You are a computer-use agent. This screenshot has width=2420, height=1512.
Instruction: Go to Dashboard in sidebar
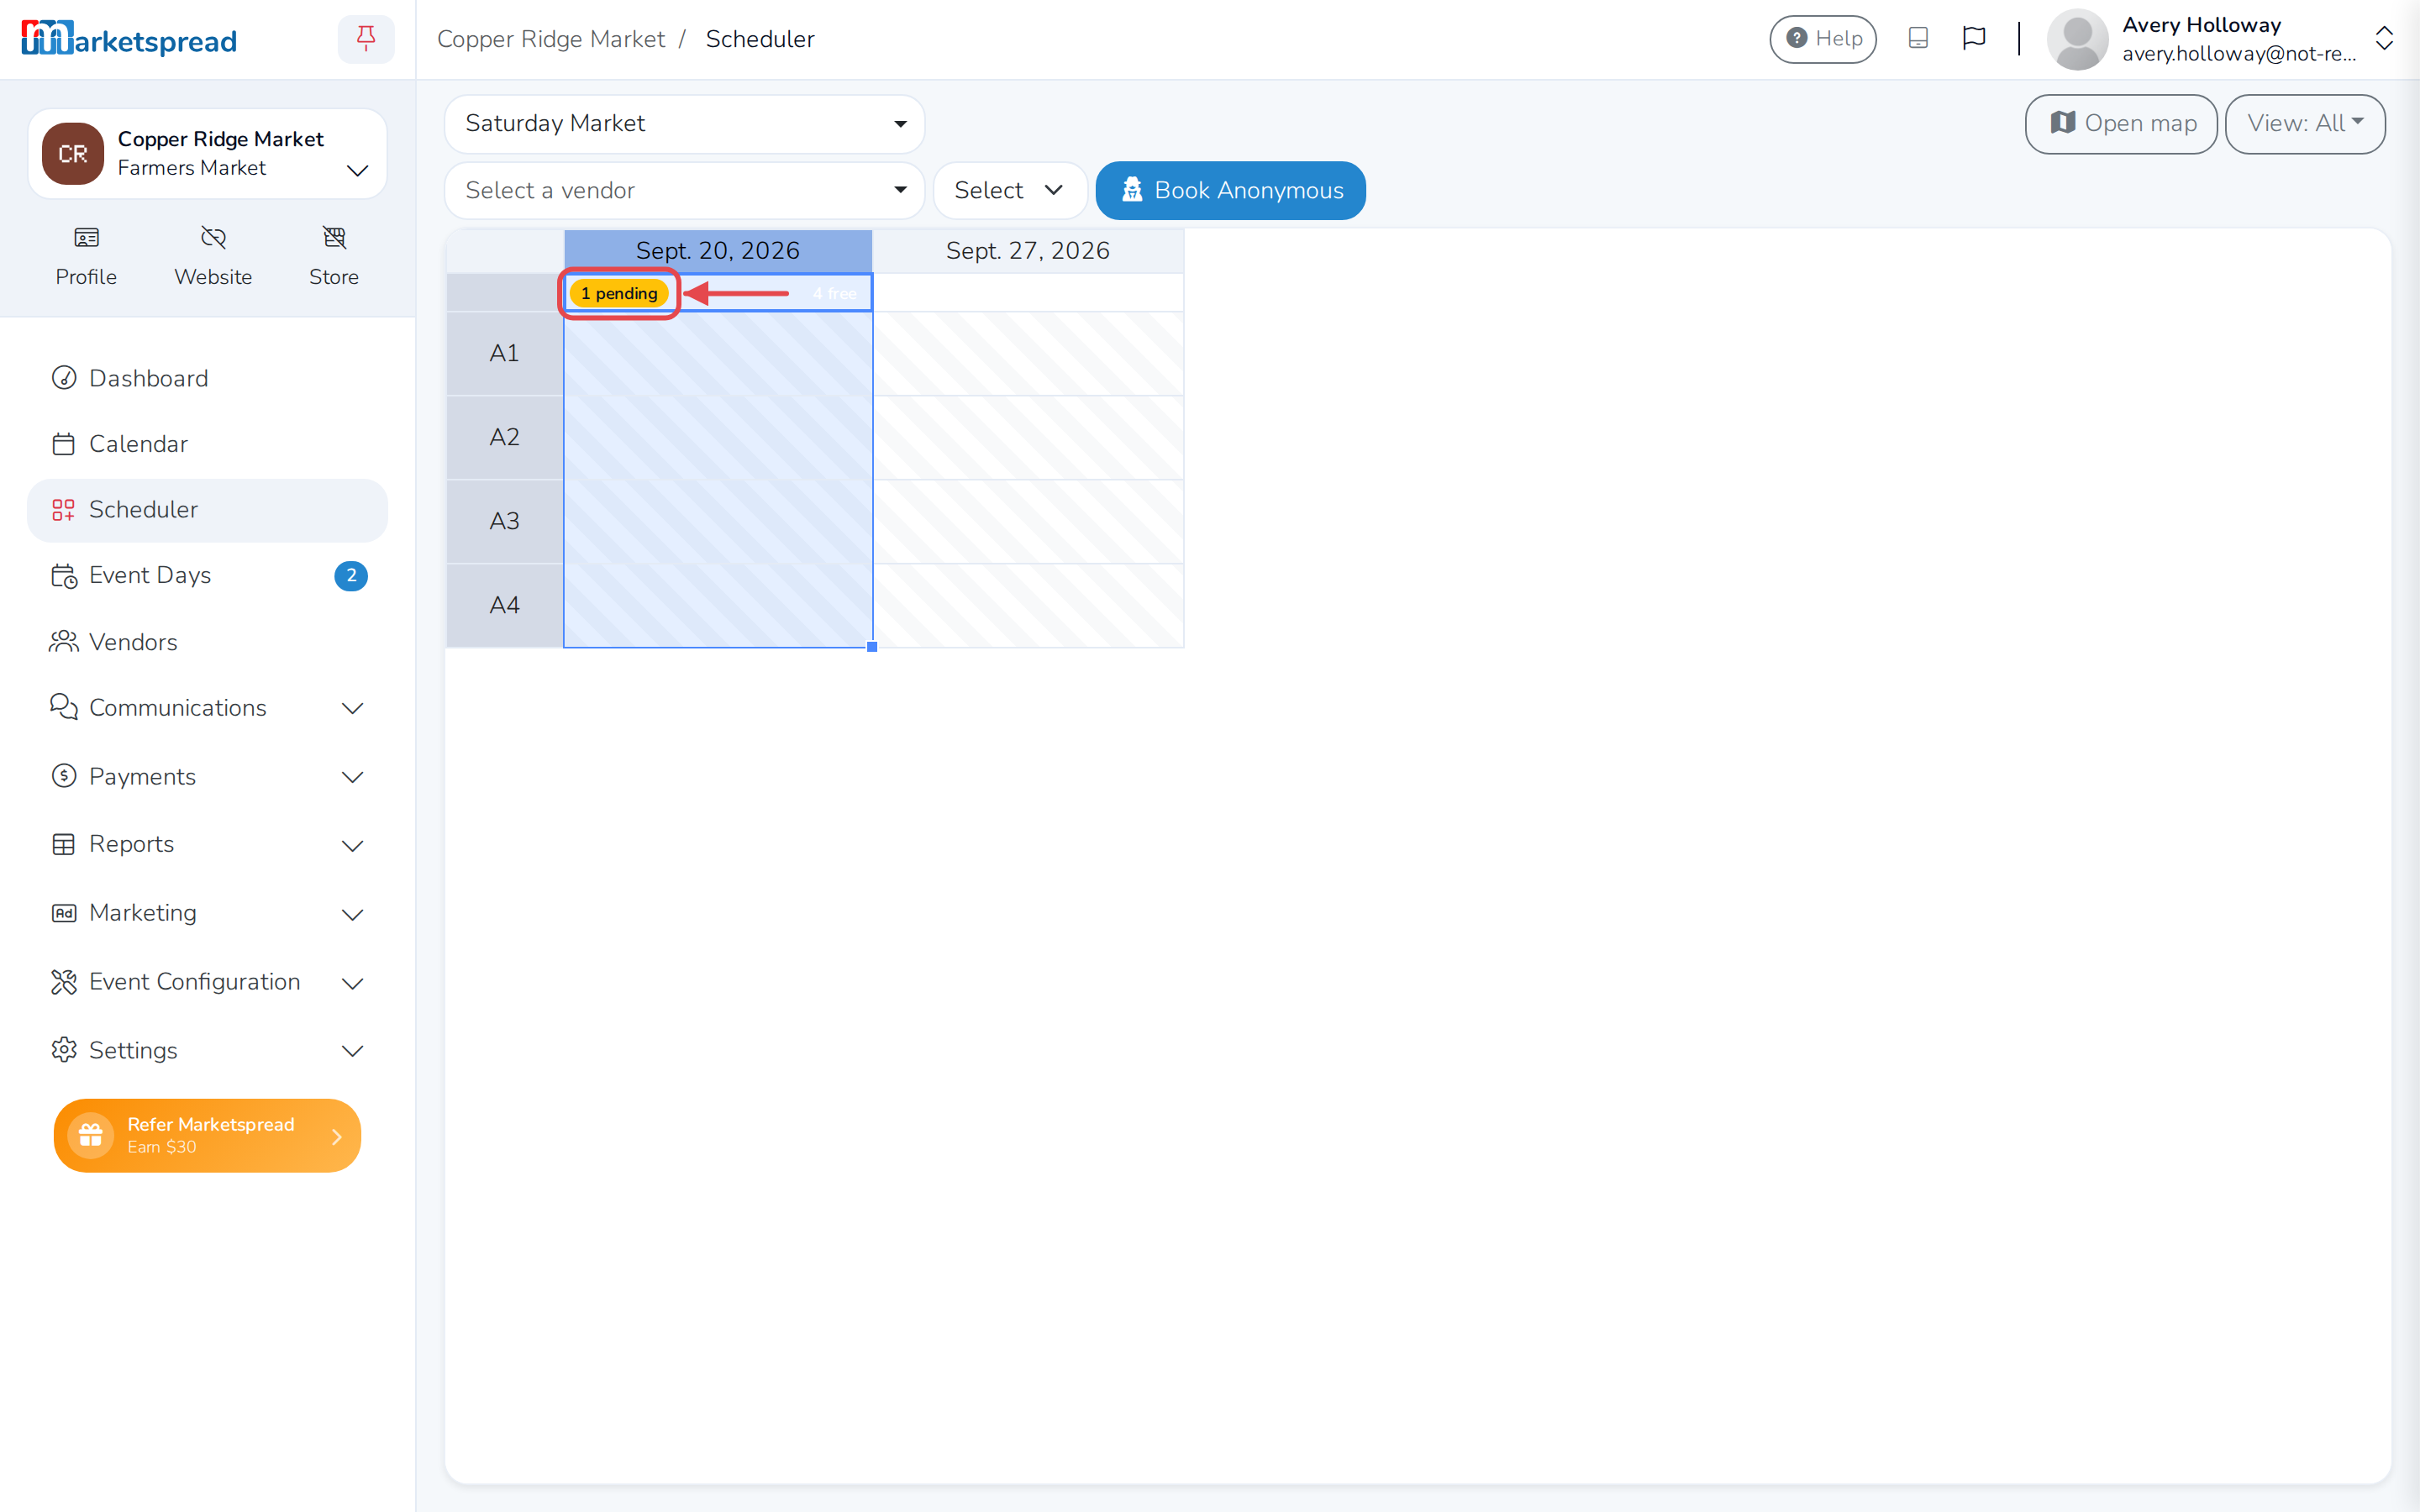coord(207,378)
